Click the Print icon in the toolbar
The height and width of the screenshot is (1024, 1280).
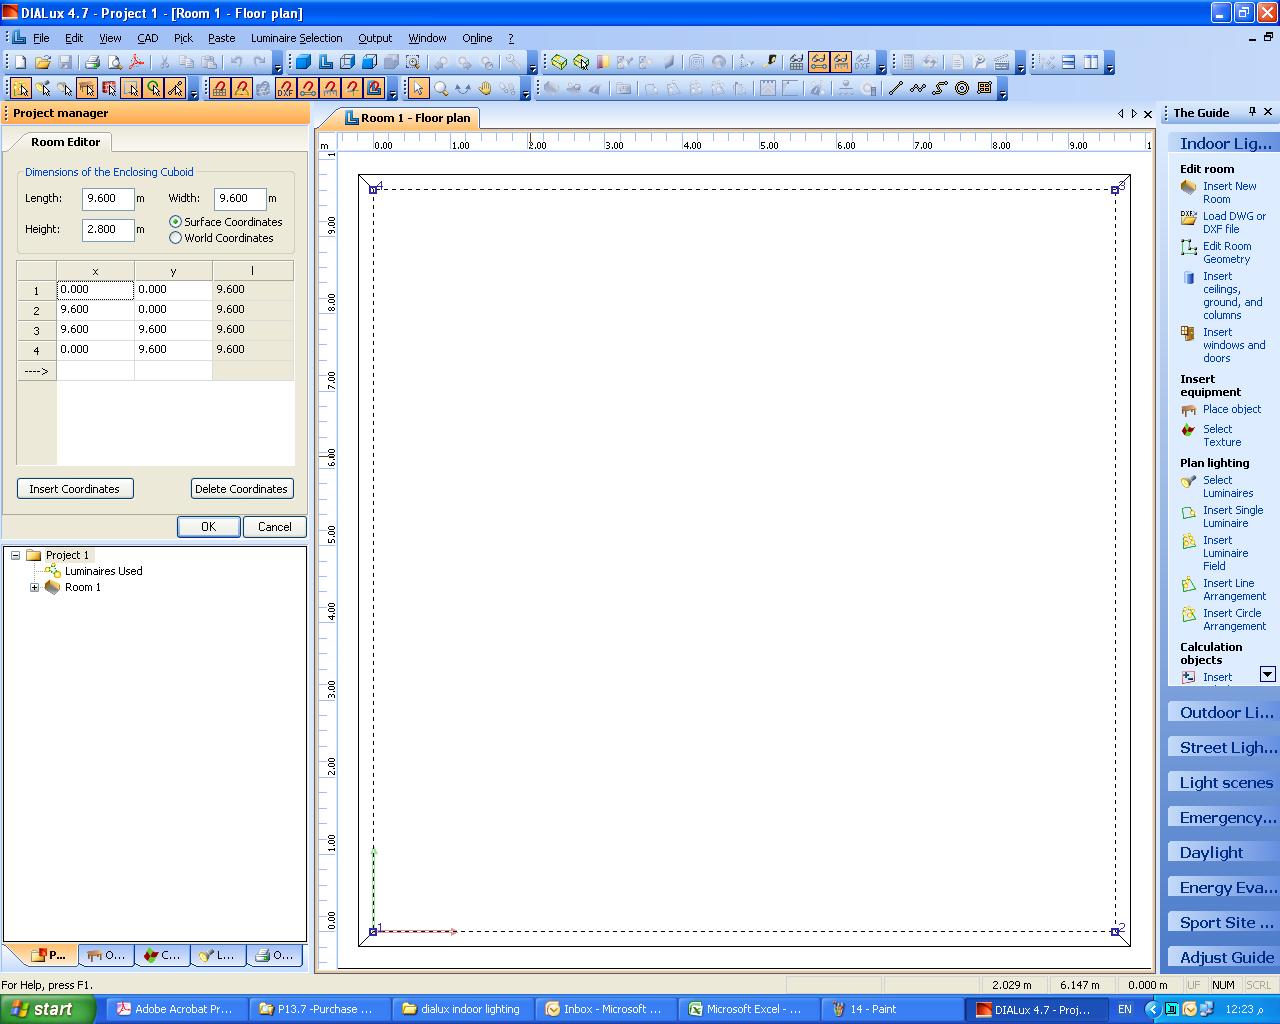pos(91,62)
